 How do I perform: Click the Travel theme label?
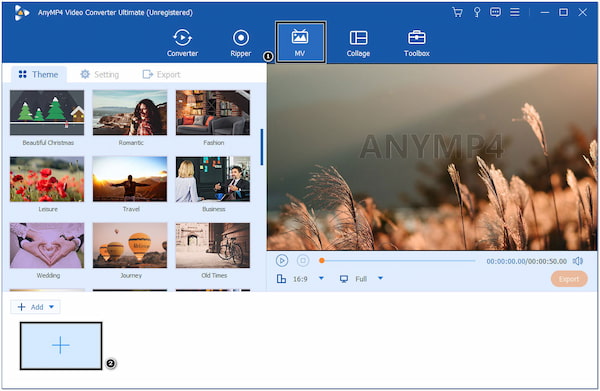click(x=131, y=209)
